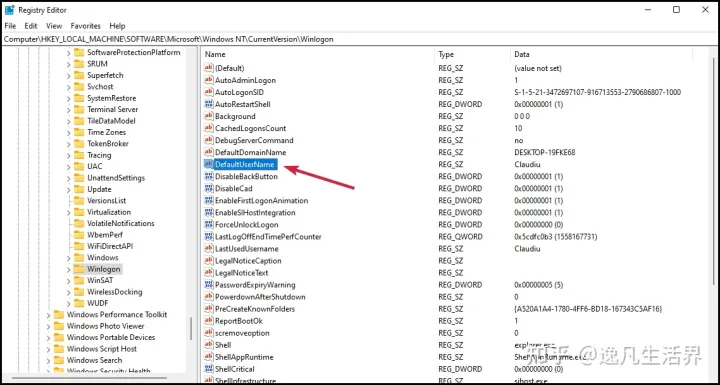Click the string icon beside Background
The height and width of the screenshot is (385, 720).
[x=209, y=116]
